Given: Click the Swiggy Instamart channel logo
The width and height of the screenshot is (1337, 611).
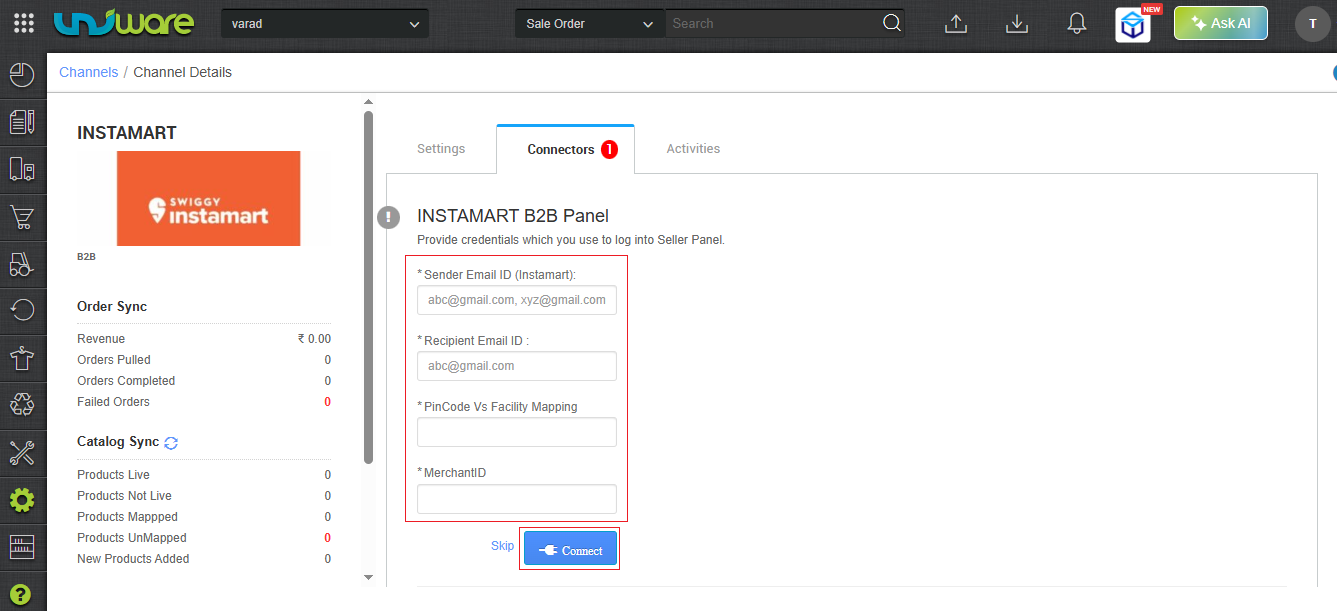Looking at the screenshot, I should 208,198.
